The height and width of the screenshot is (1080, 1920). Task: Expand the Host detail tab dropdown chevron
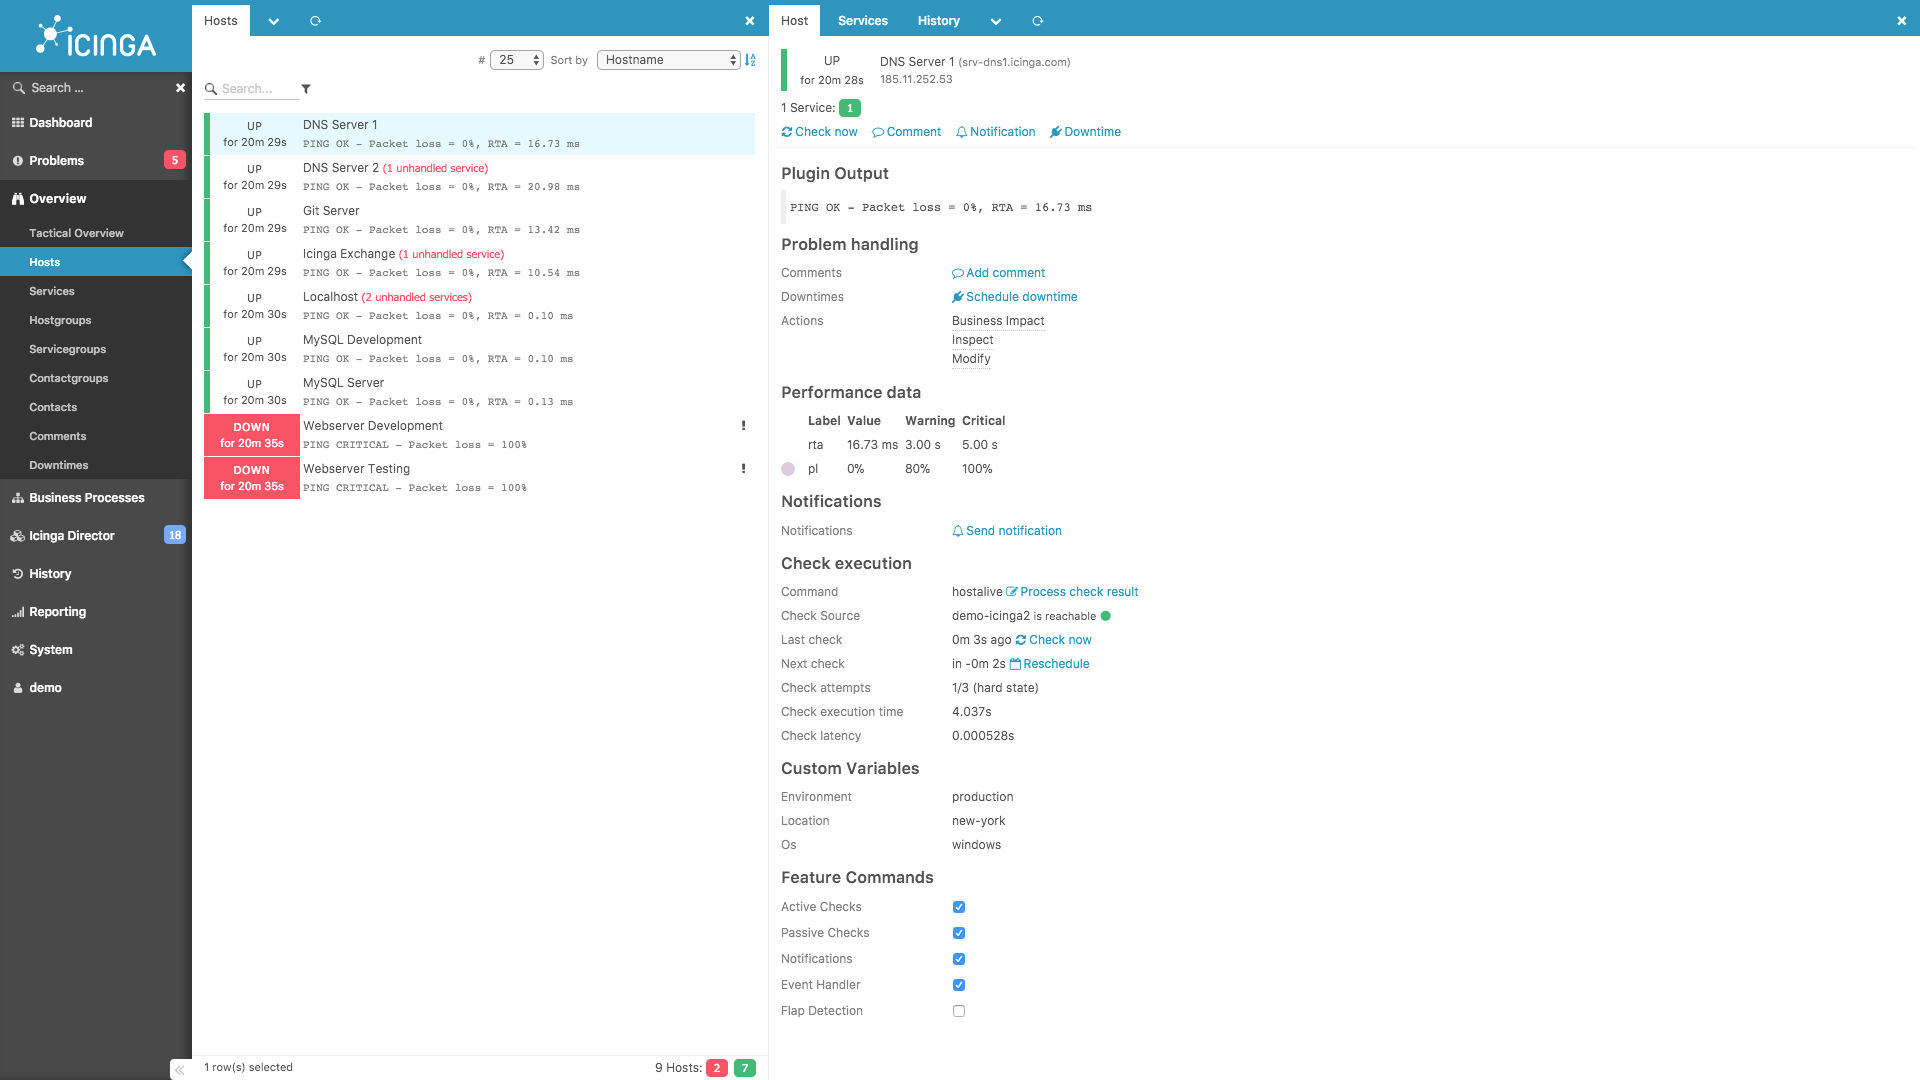click(995, 21)
